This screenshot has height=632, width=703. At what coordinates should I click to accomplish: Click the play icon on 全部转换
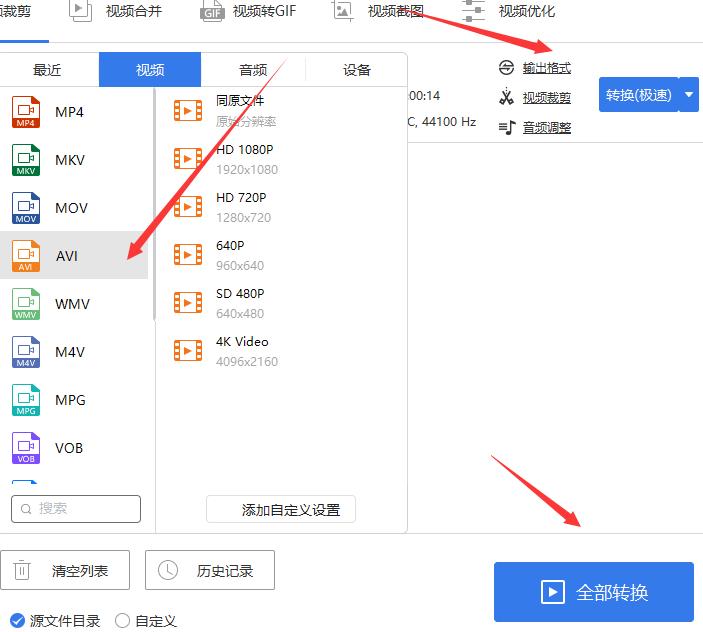coord(552,592)
